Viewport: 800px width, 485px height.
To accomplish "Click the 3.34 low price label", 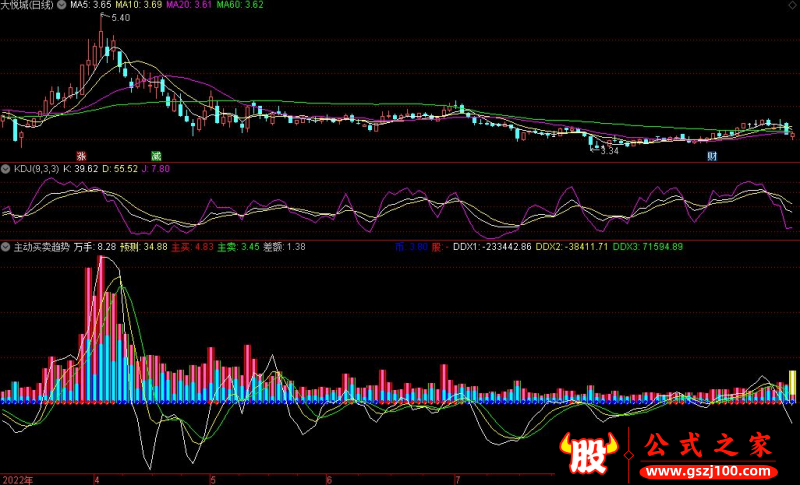I will click(x=610, y=151).
